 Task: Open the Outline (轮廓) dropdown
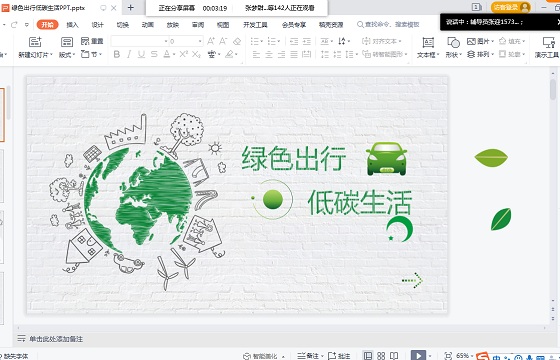click(511, 54)
